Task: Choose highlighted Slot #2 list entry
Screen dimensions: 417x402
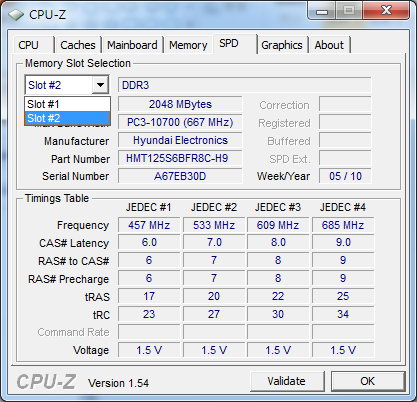Action: click(x=67, y=118)
